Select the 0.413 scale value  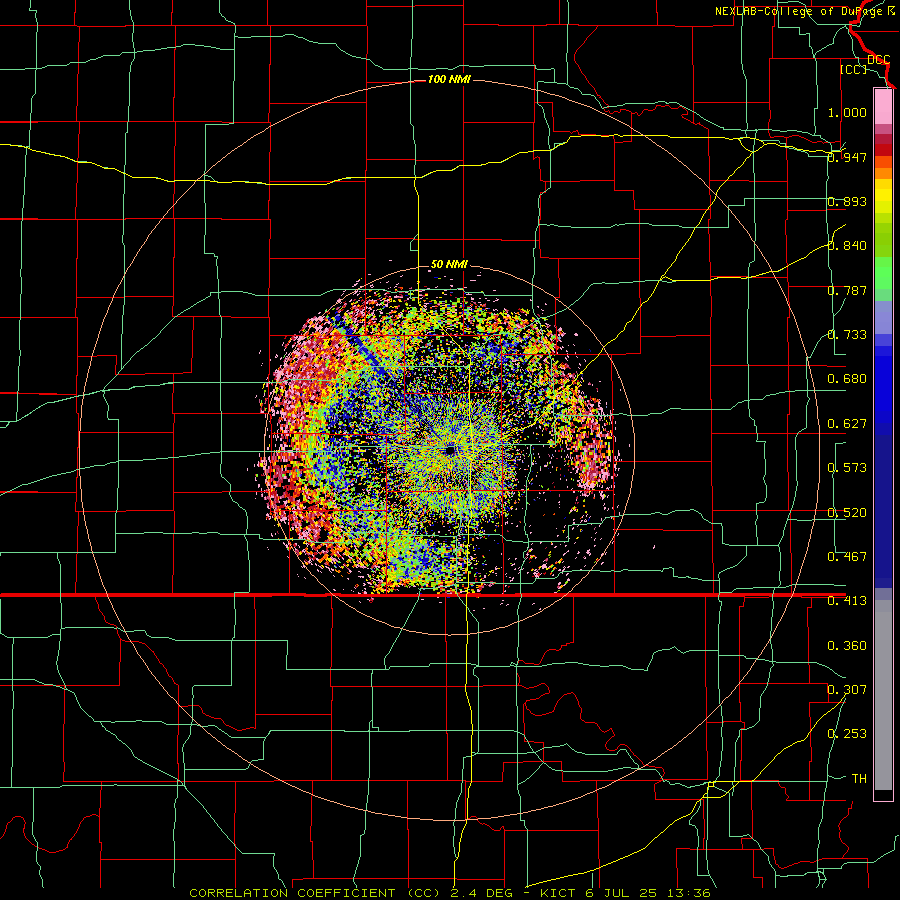pyautogui.click(x=847, y=601)
